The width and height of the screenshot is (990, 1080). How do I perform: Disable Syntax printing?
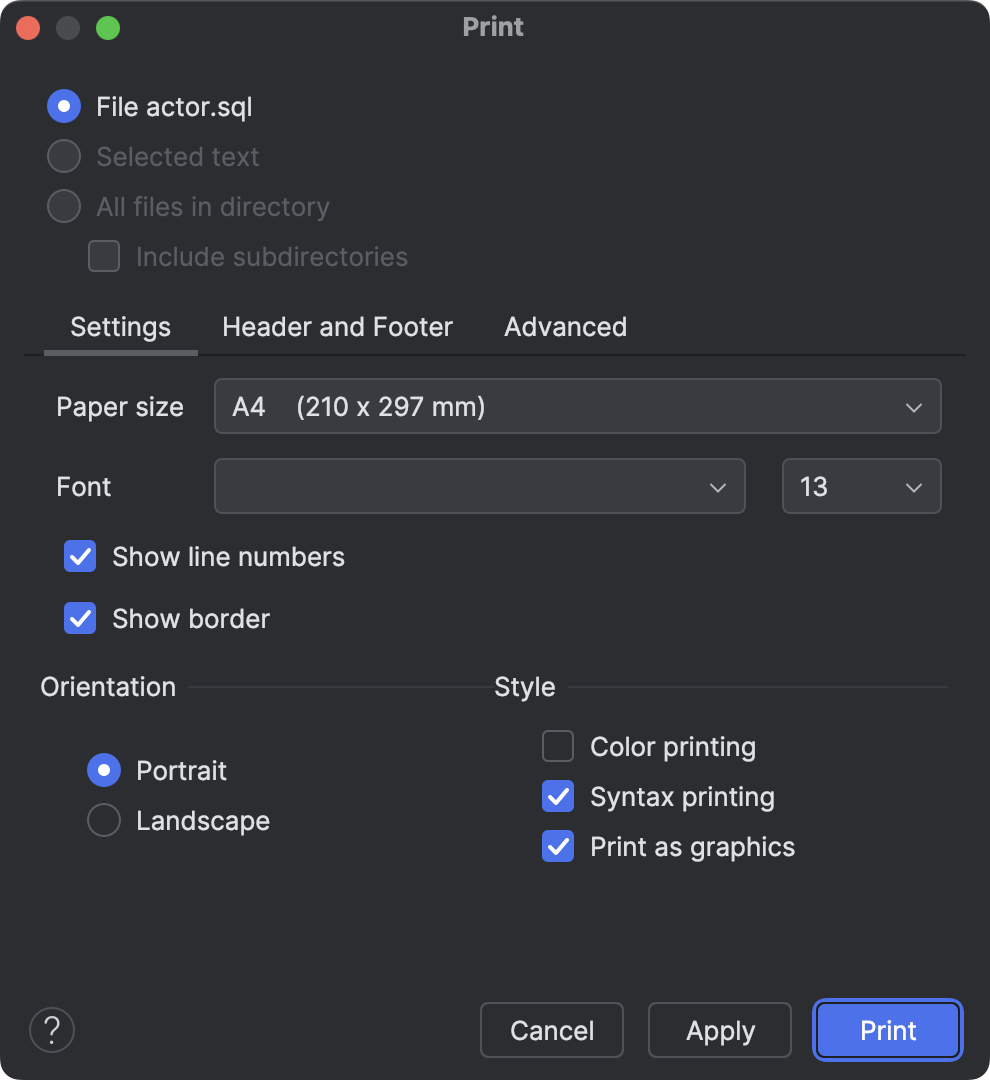point(557,796)
